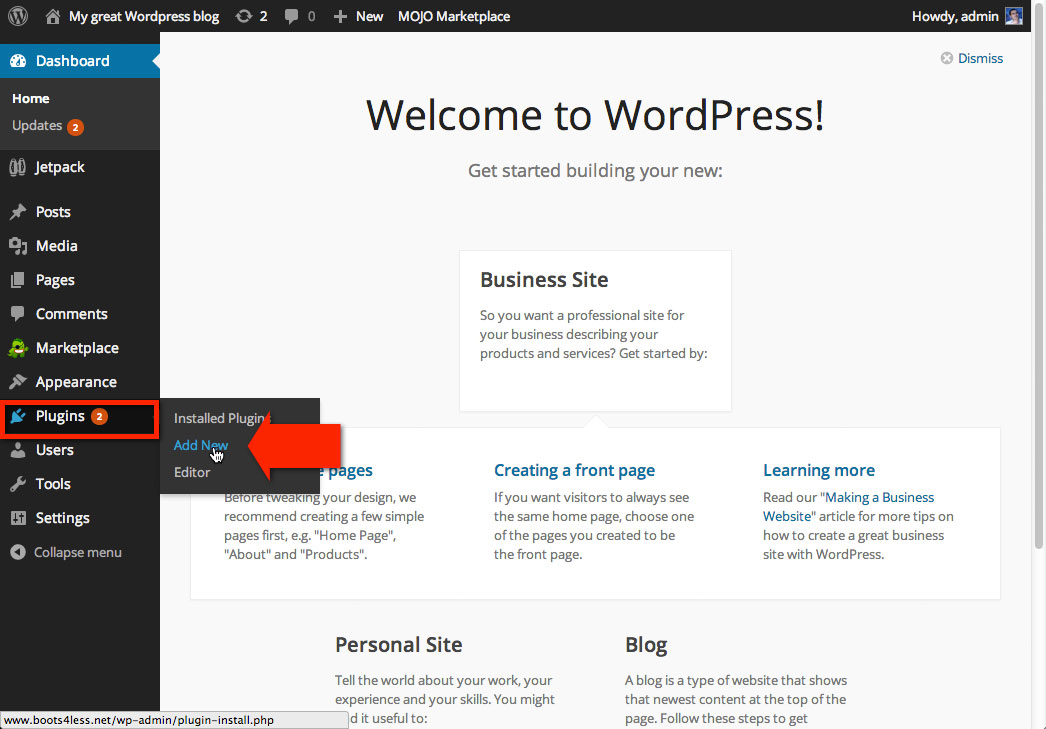
Task: Open the Howdy, admin account menu
Action: tap(955, 16)
